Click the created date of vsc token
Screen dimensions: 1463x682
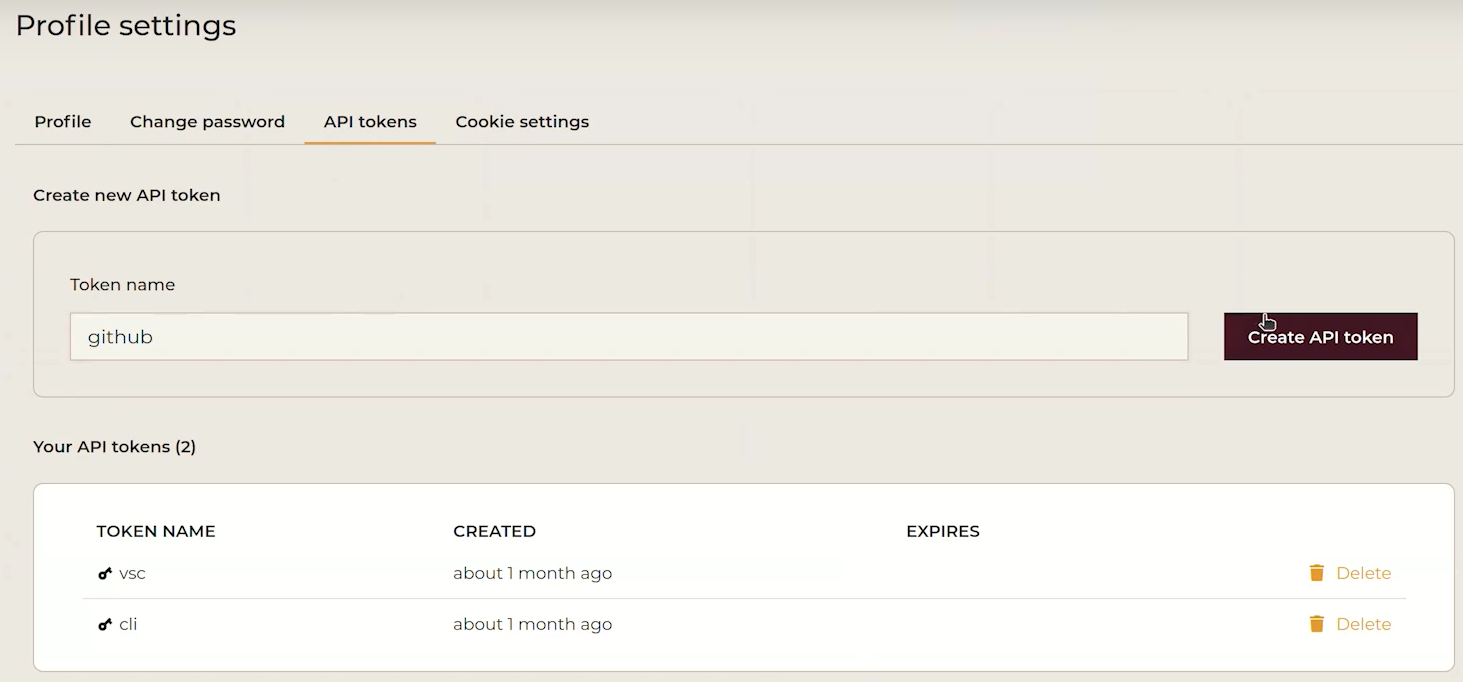click(532, 573)
